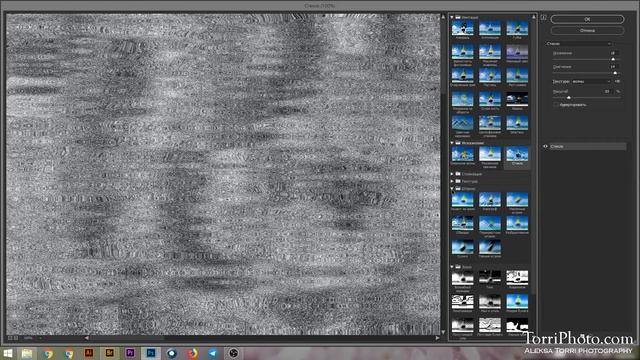
Task: Select the Аппликация (Cutout) filter thumbnail
Action: click(490, 29)
